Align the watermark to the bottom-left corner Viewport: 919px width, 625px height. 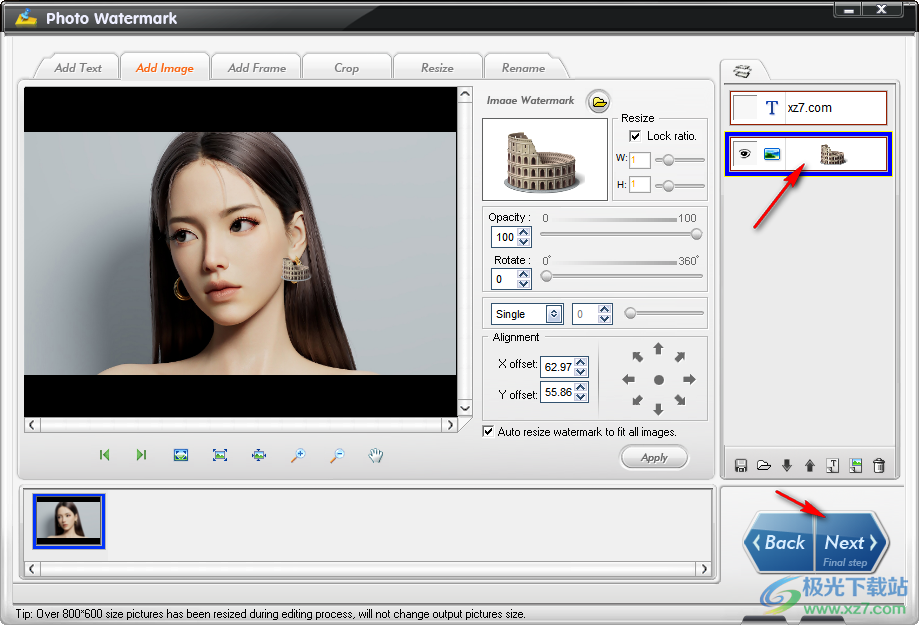tap(638, 400)
